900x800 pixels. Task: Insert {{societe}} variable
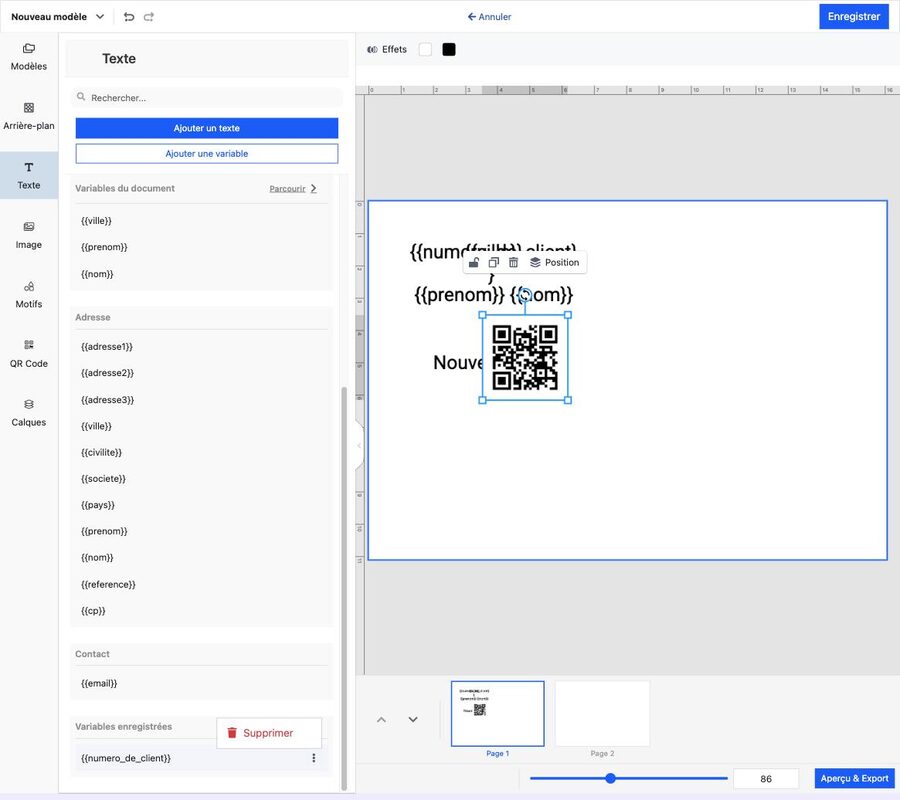tap(103, 479)
